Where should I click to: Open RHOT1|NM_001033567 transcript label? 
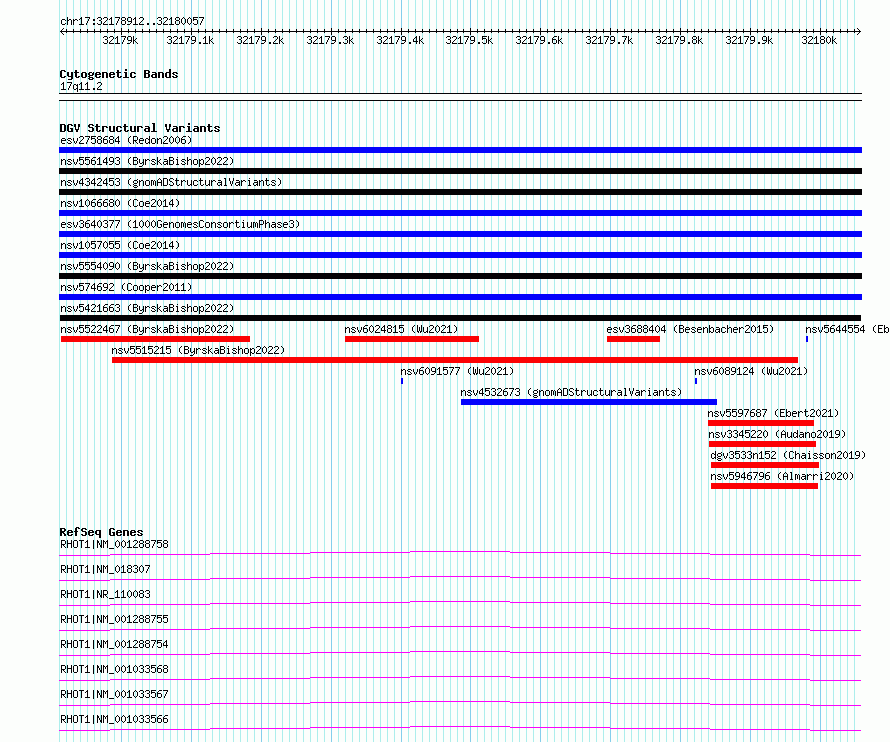114,694
